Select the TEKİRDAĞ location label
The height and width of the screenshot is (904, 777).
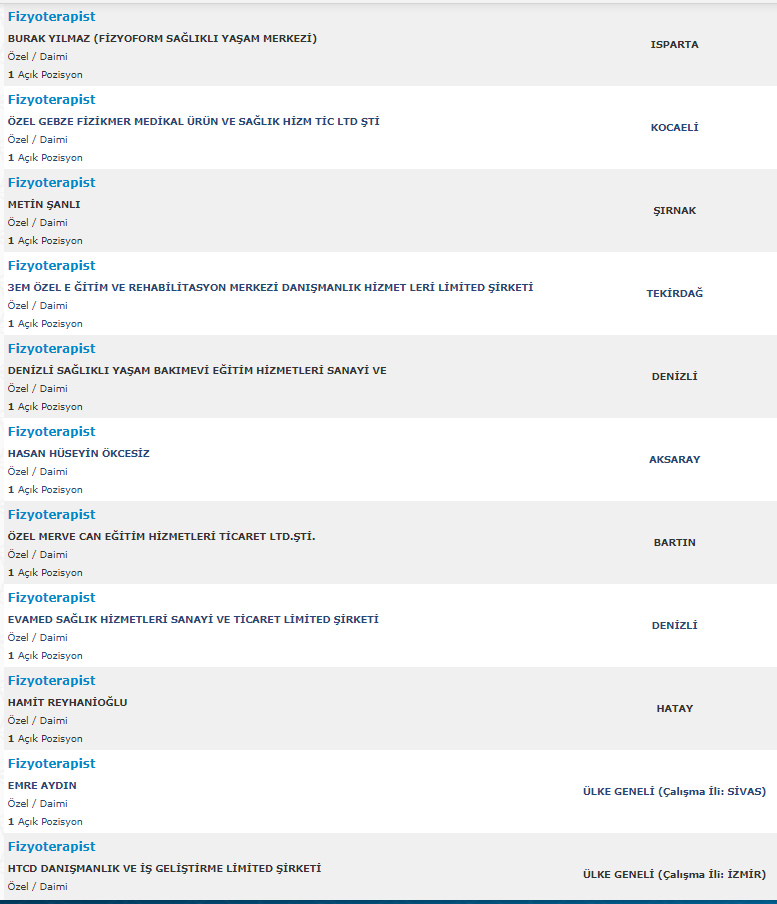pos(674,293)
